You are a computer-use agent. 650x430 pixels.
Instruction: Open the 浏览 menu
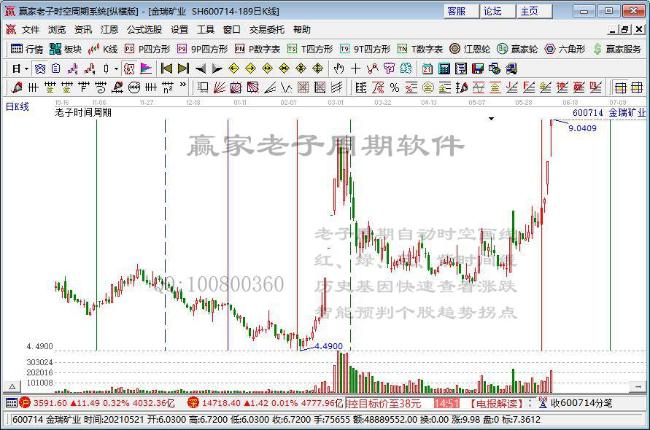coord(57,29)
